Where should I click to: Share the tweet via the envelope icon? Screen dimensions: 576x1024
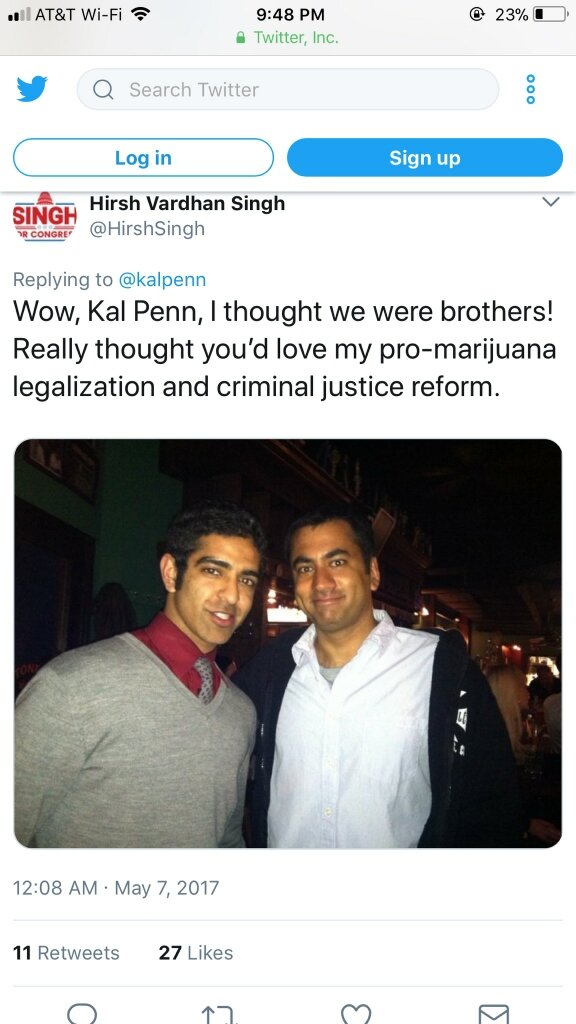494,1014
